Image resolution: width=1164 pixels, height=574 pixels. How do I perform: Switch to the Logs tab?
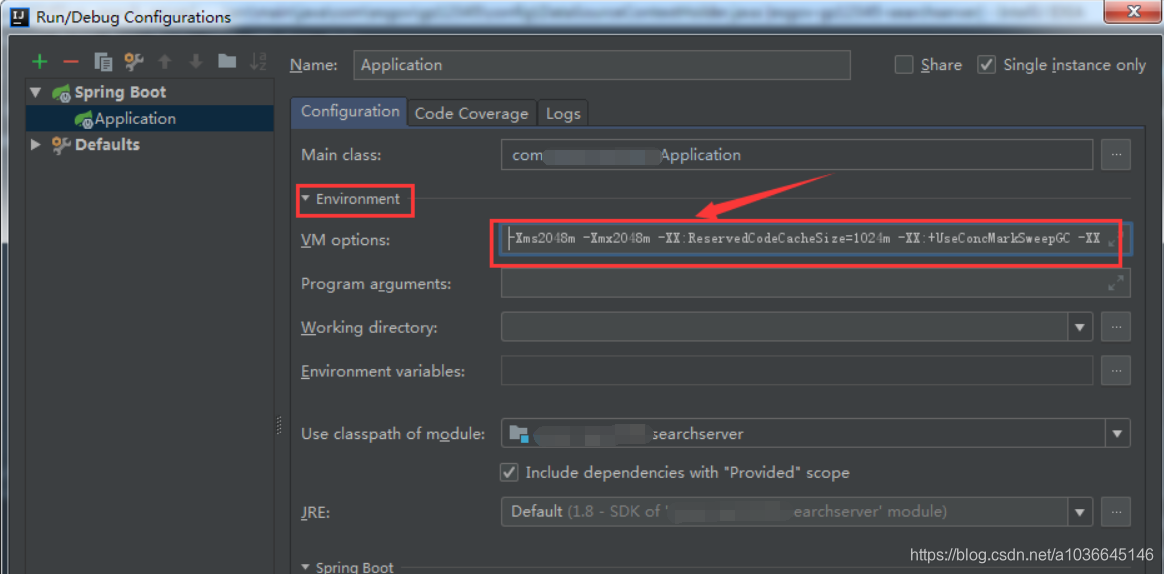pos(563,114)
